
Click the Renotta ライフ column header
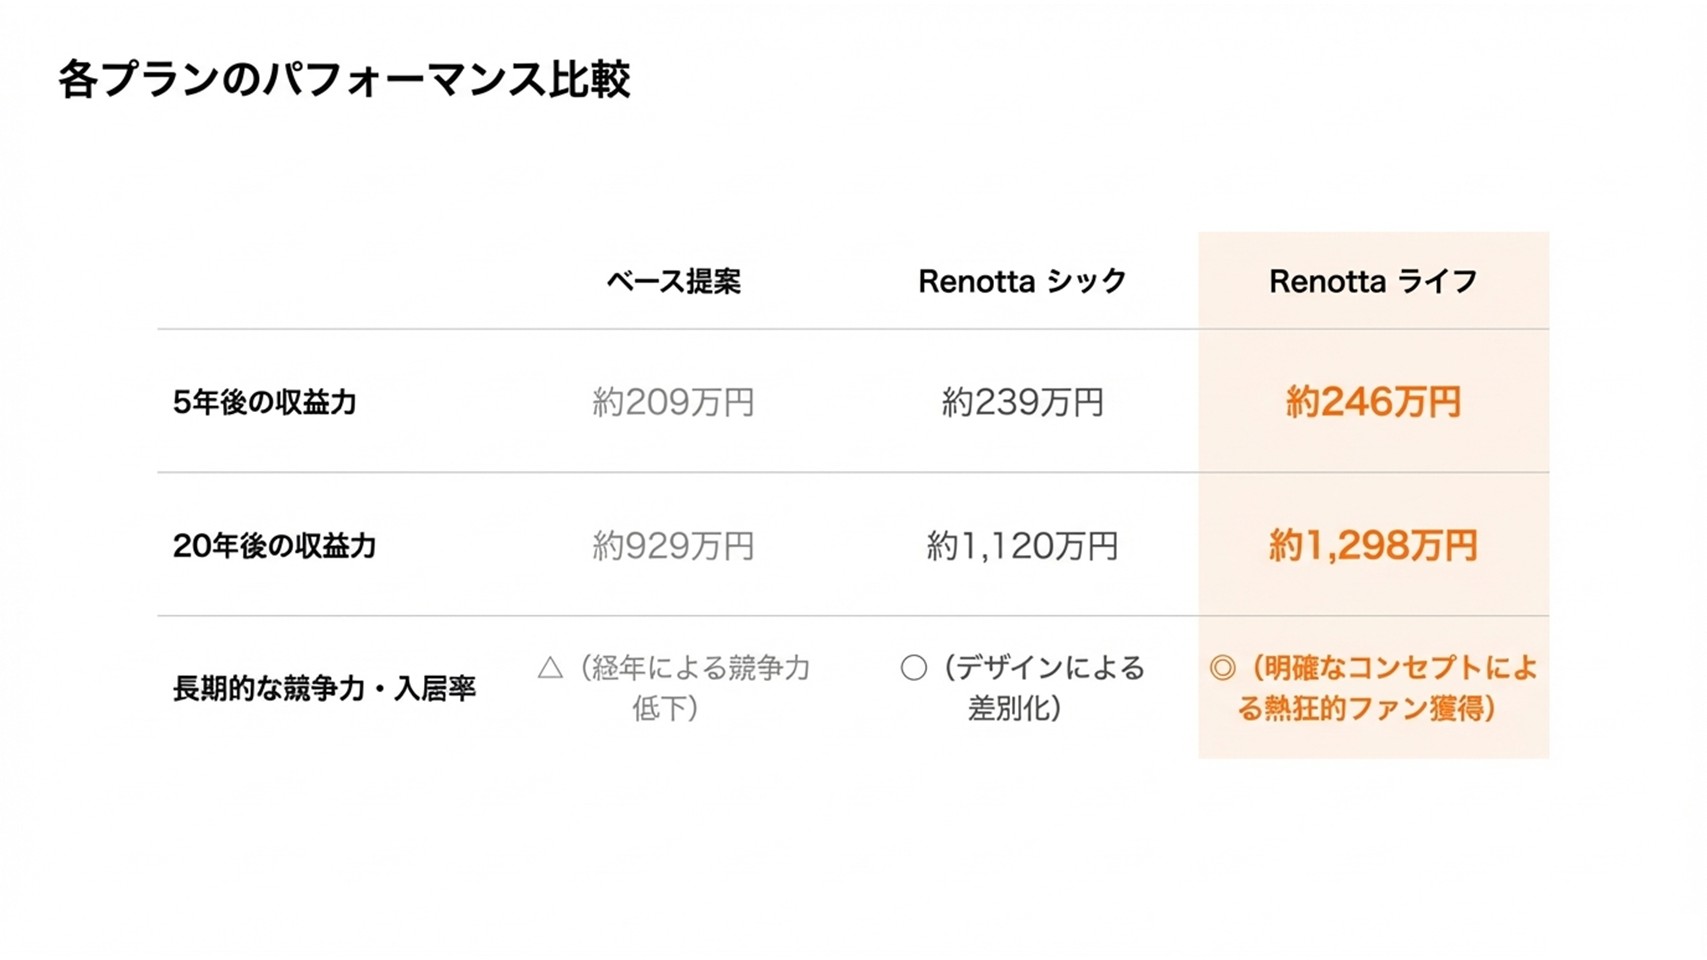pos(1373,282)
